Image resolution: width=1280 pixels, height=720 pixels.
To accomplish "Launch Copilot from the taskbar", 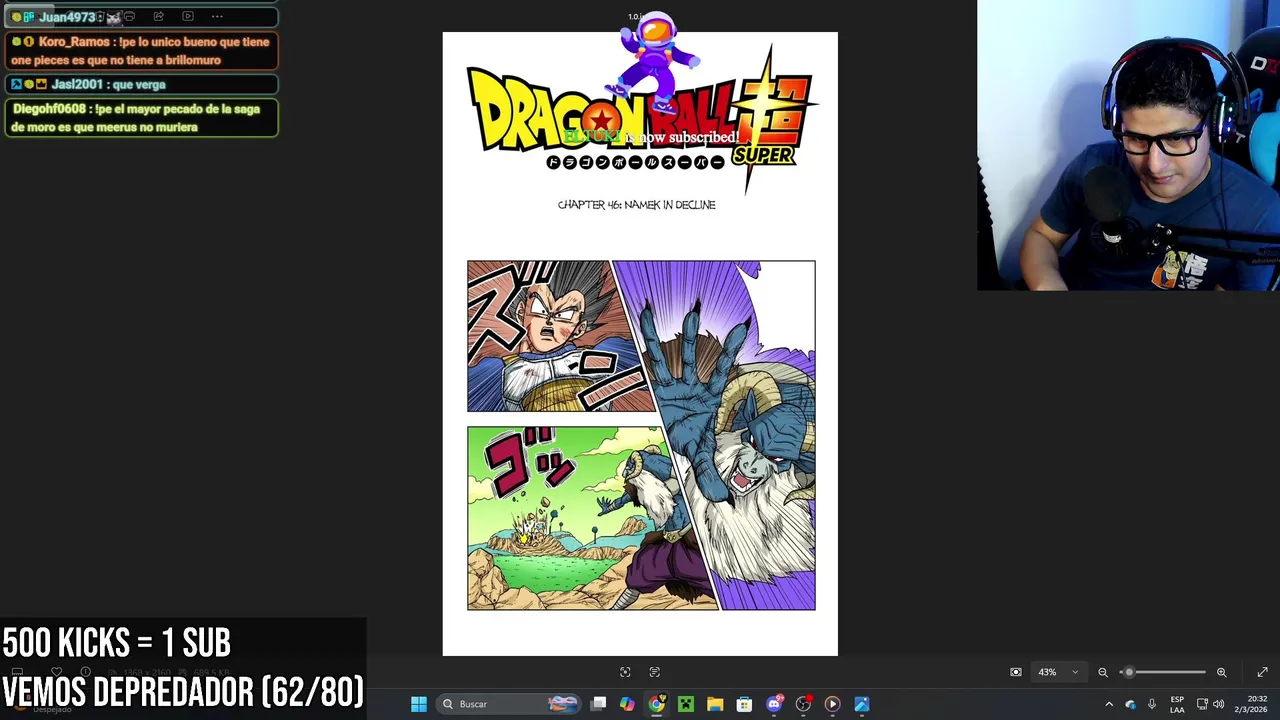I will point(627,704).
